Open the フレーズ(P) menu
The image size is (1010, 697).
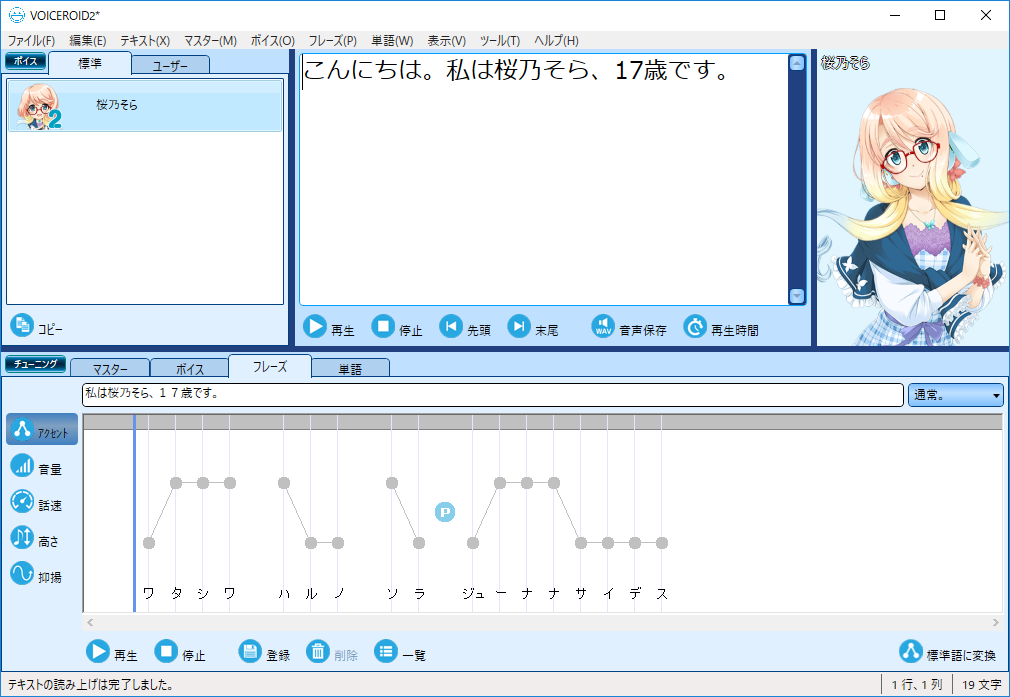[x=332, y=41]
